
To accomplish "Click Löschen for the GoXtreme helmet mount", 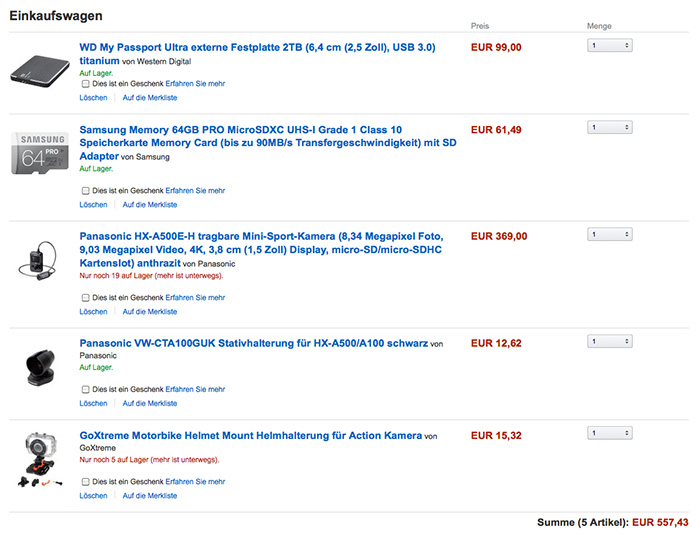I will point(93,496).
